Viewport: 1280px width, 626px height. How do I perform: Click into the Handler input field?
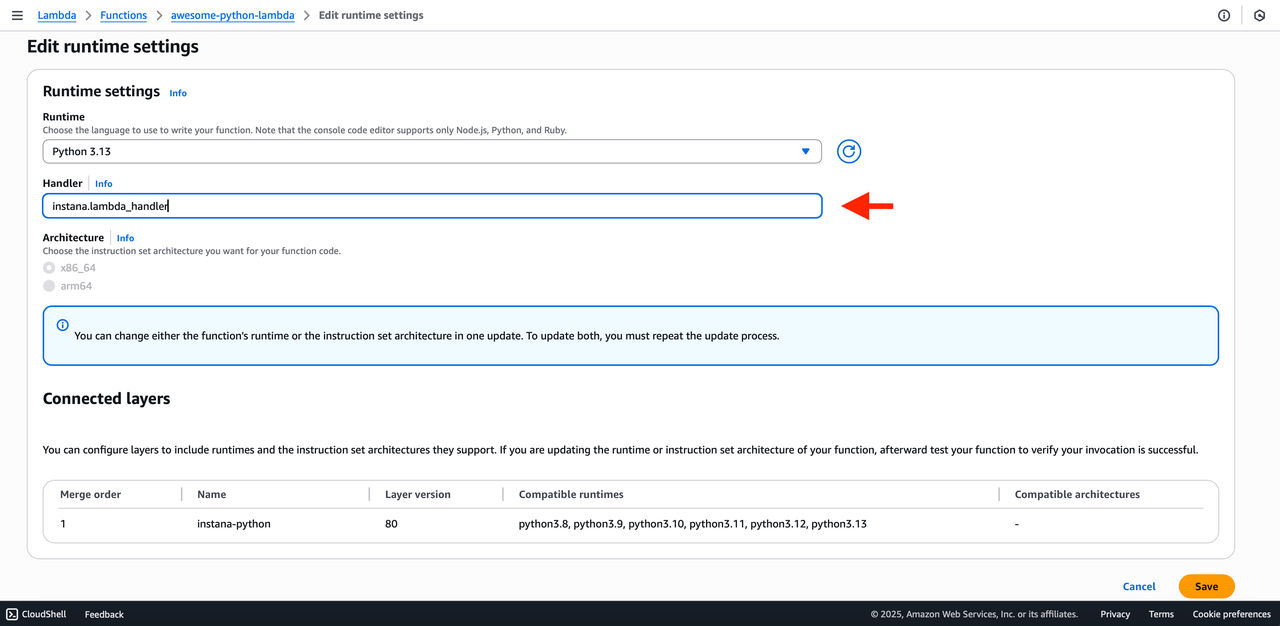[432, 206]
